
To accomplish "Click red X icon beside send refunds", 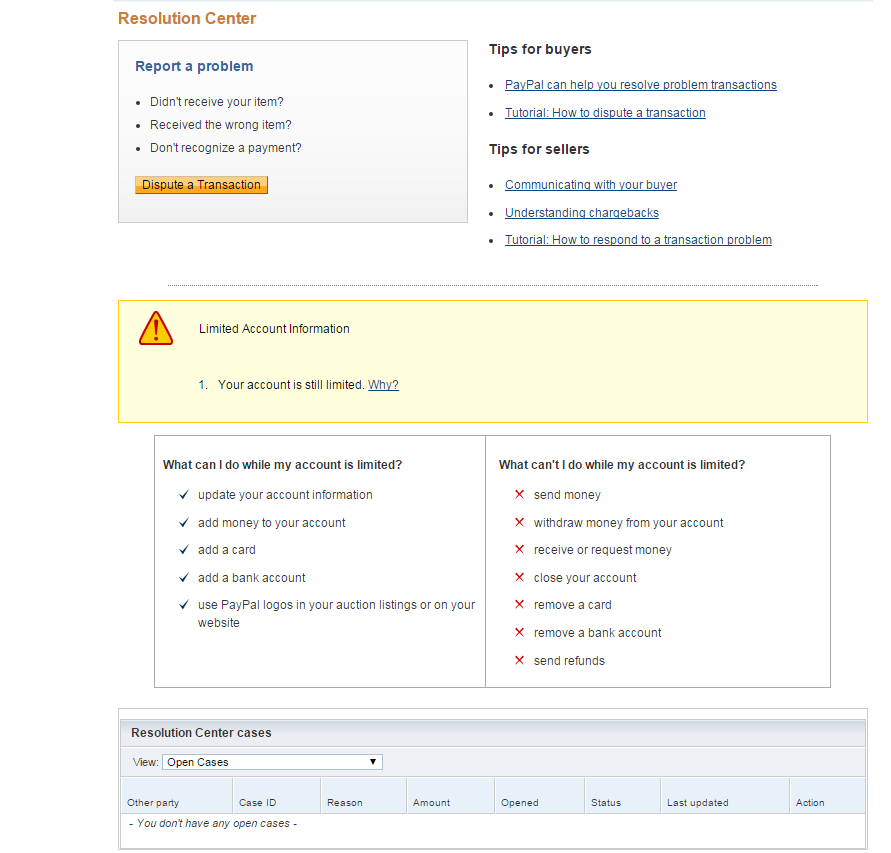I will 519,661.
